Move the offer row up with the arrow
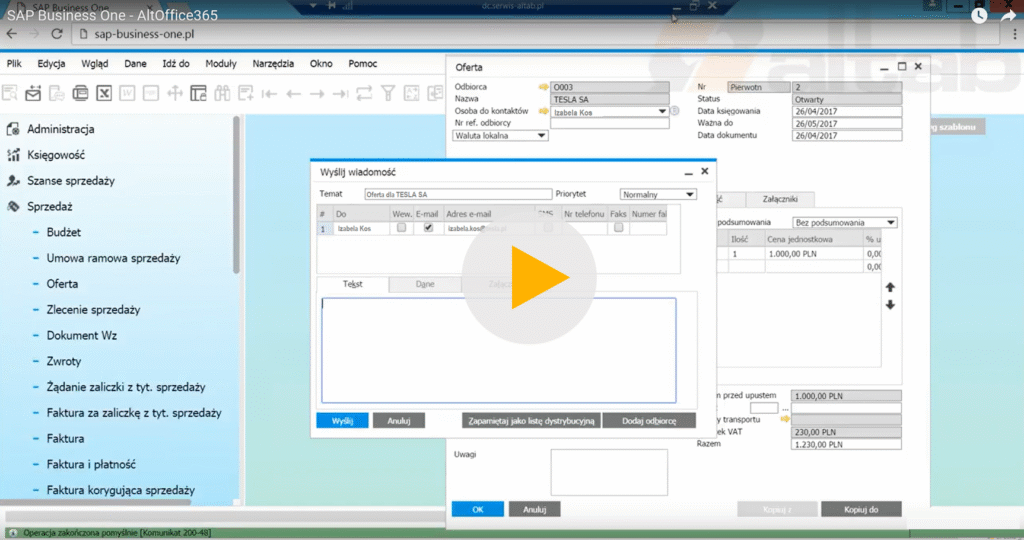 coord(890,287)
